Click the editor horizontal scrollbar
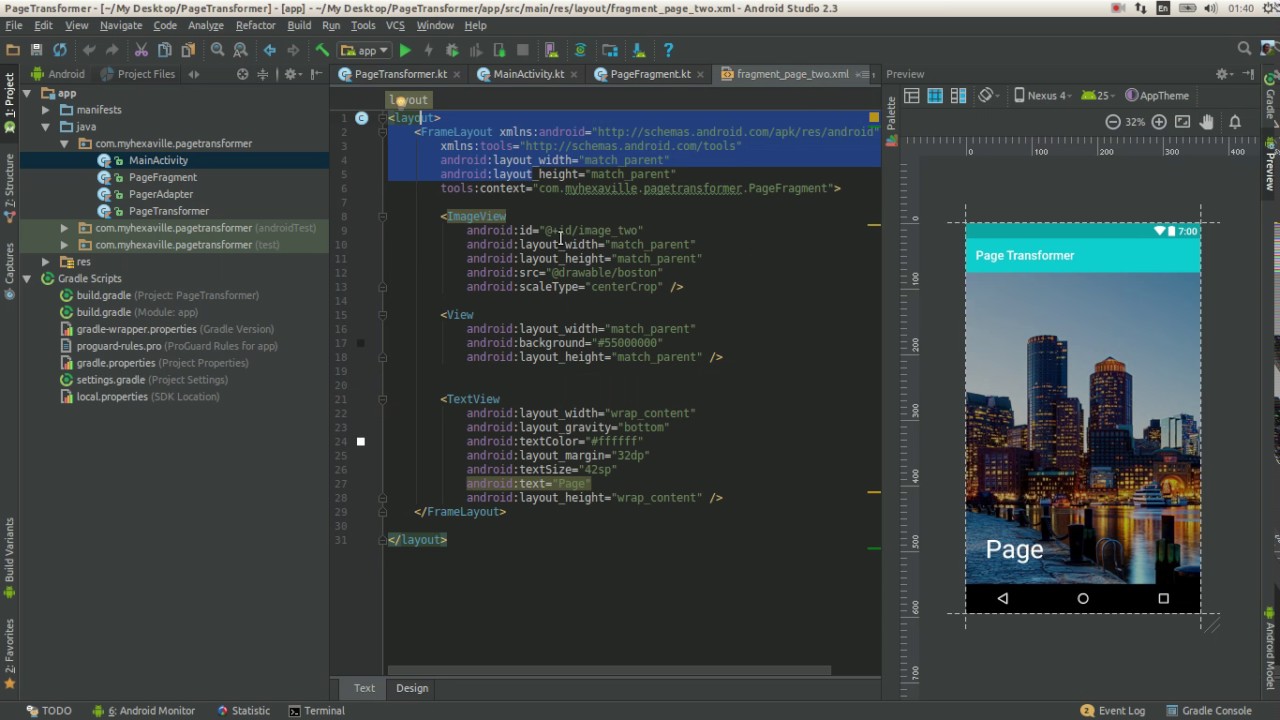The width and height of the screenshot is (1280, 720). coord(609,671)
